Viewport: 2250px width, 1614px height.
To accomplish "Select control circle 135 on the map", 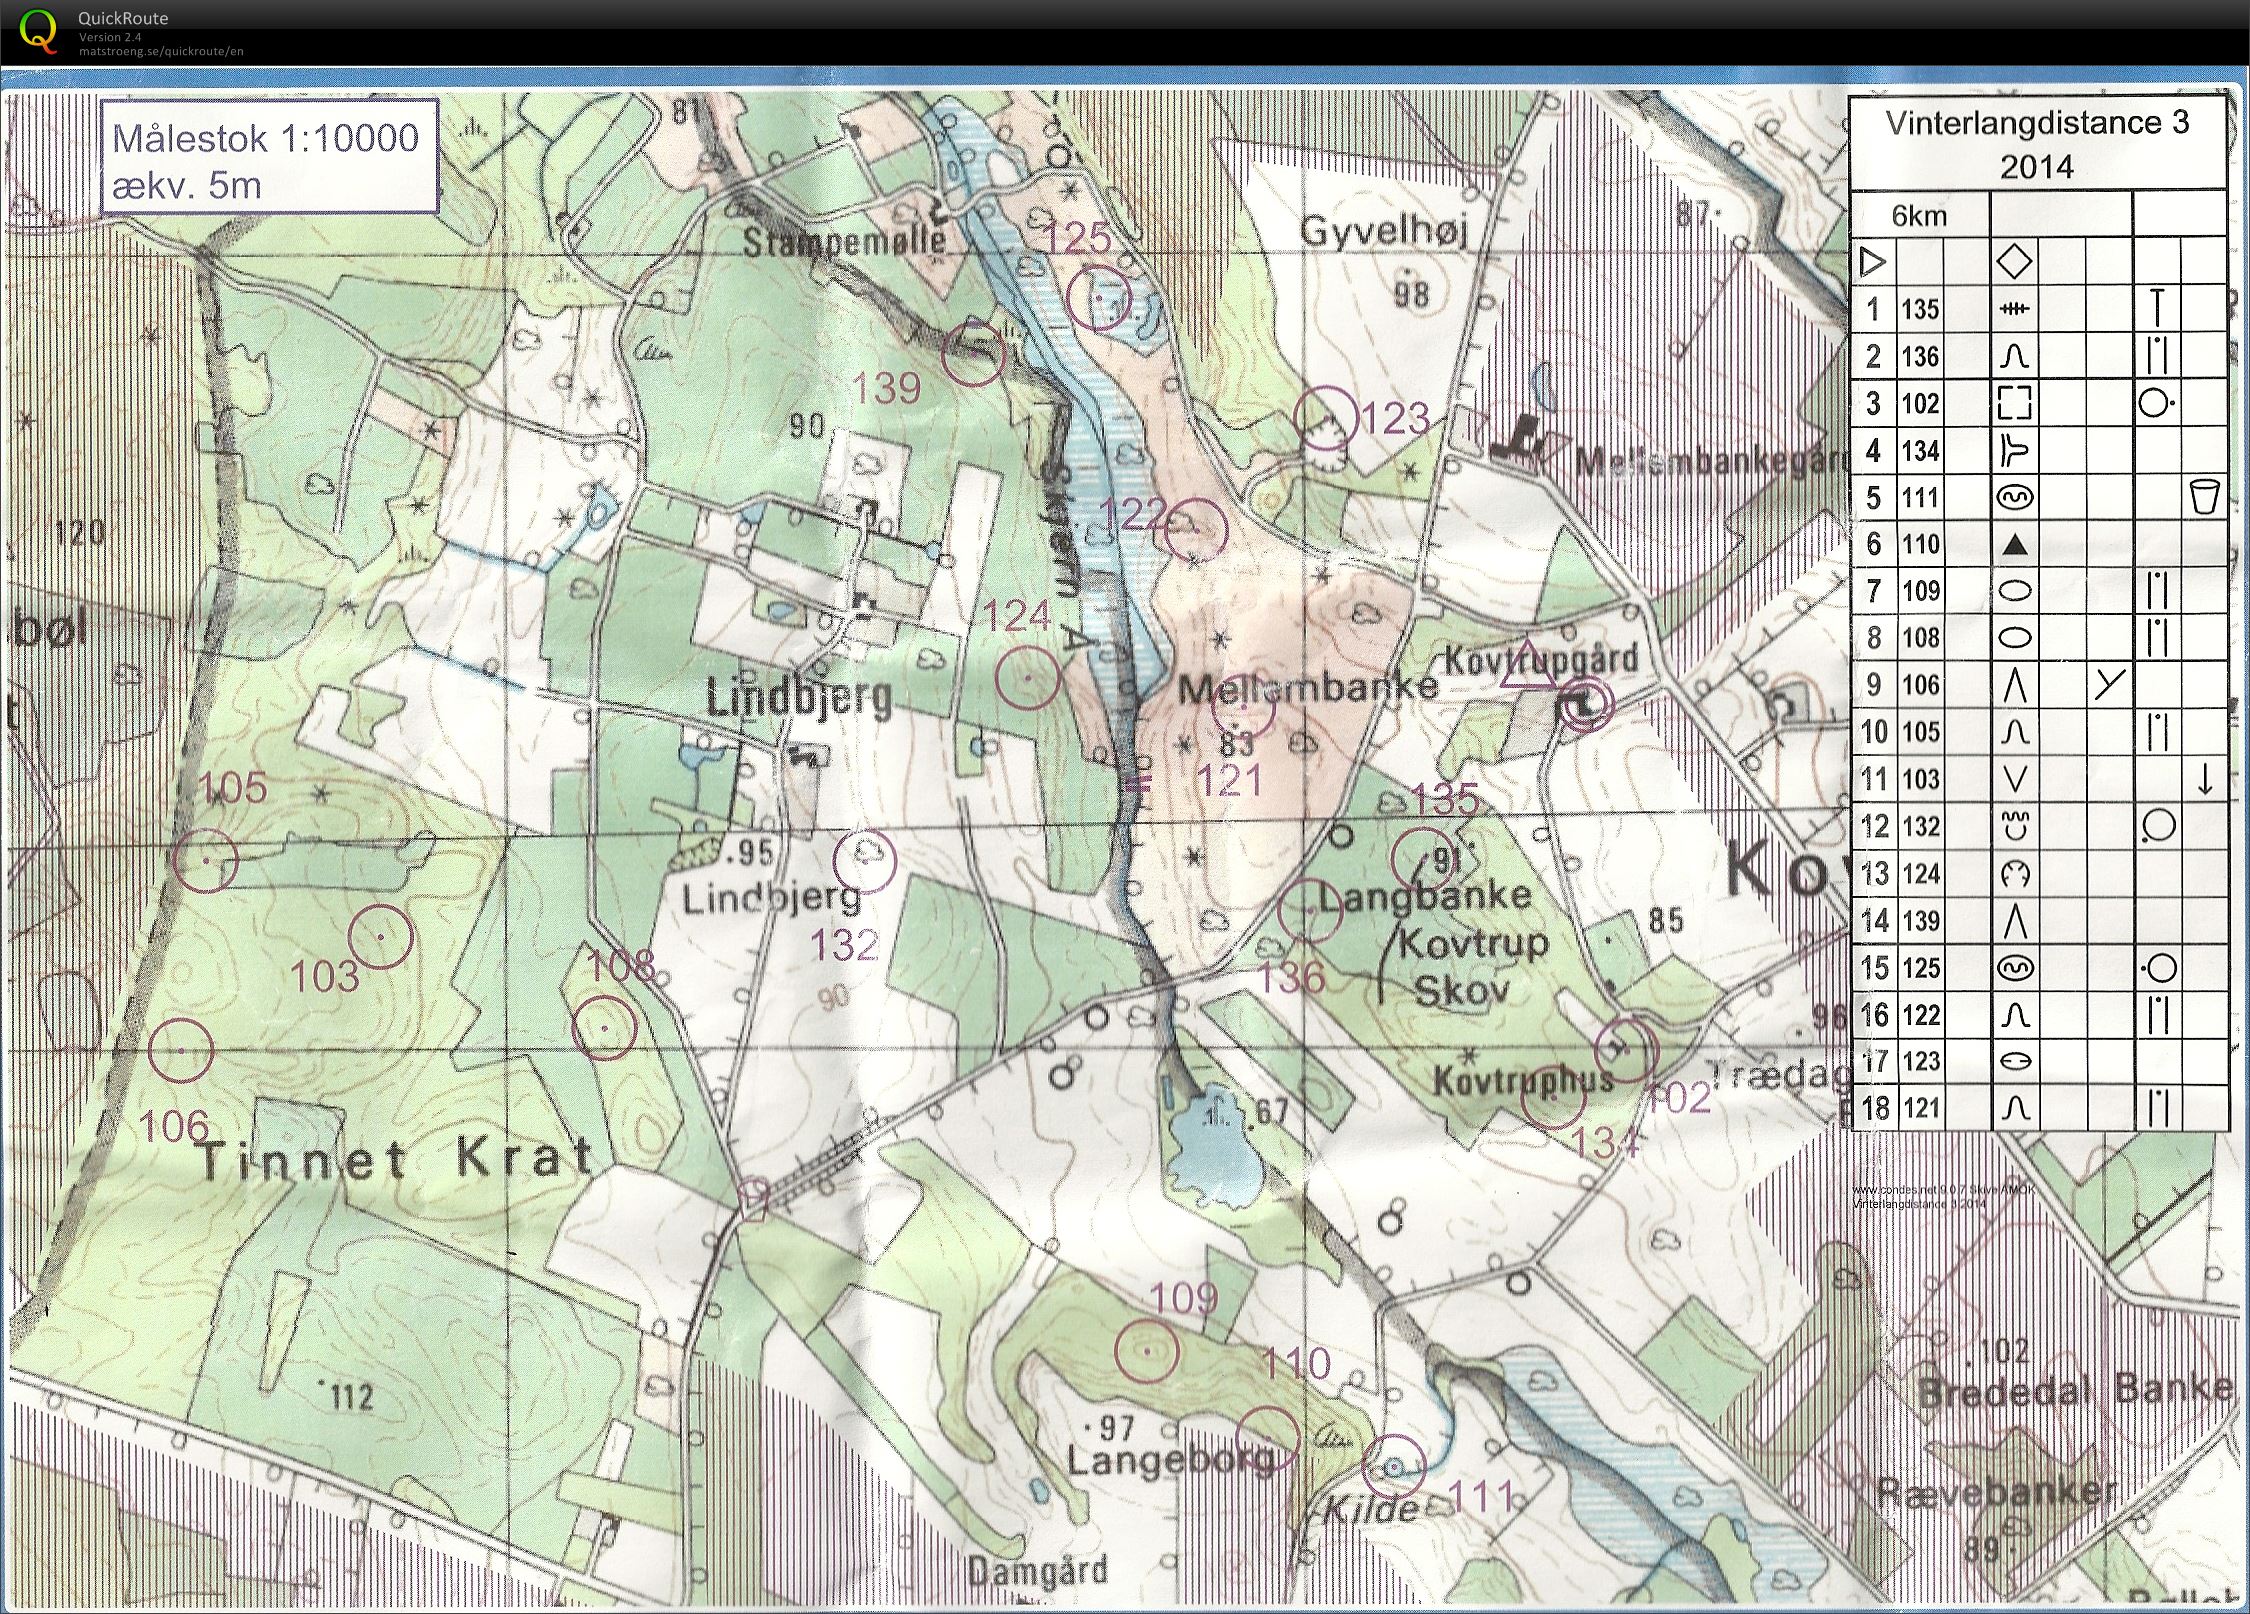I will click(1424, 858).
